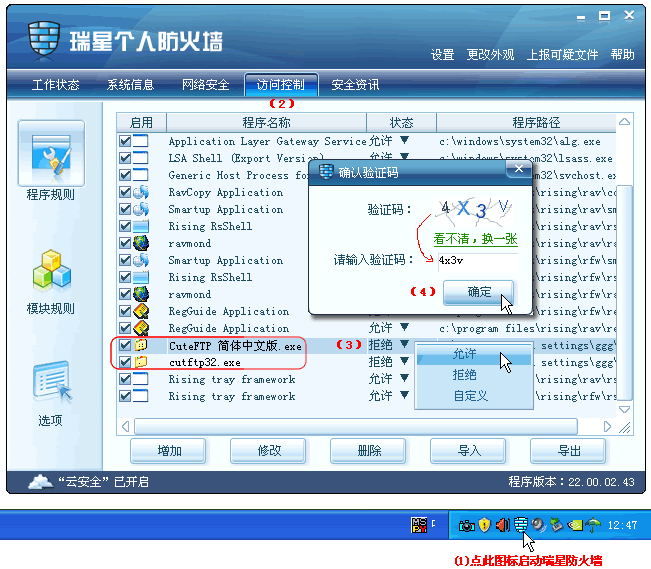Click the captcha image 4X3V
The height and width of the screenshot is (569, 651).
pos(474,211)
